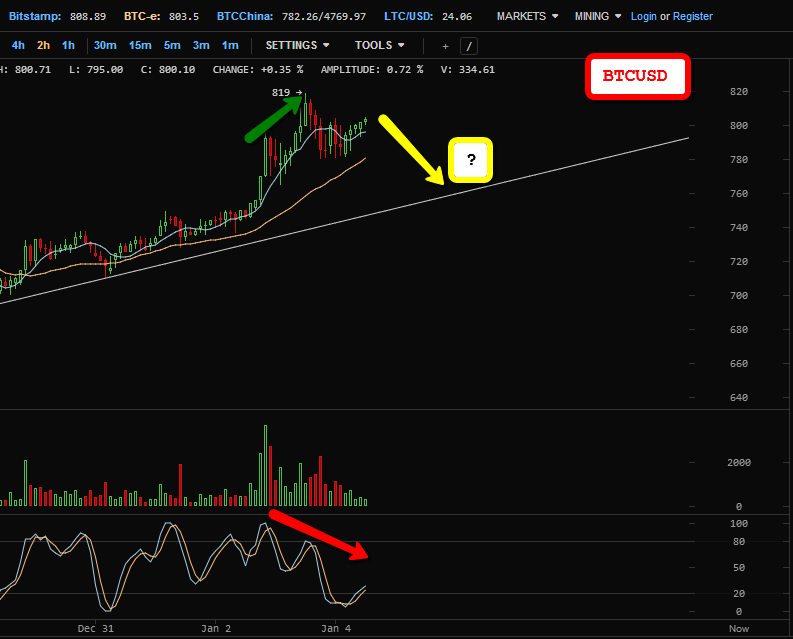This screenshot has height=639, width=793.
Task: Switch to 30m candles
Action: 105,46
